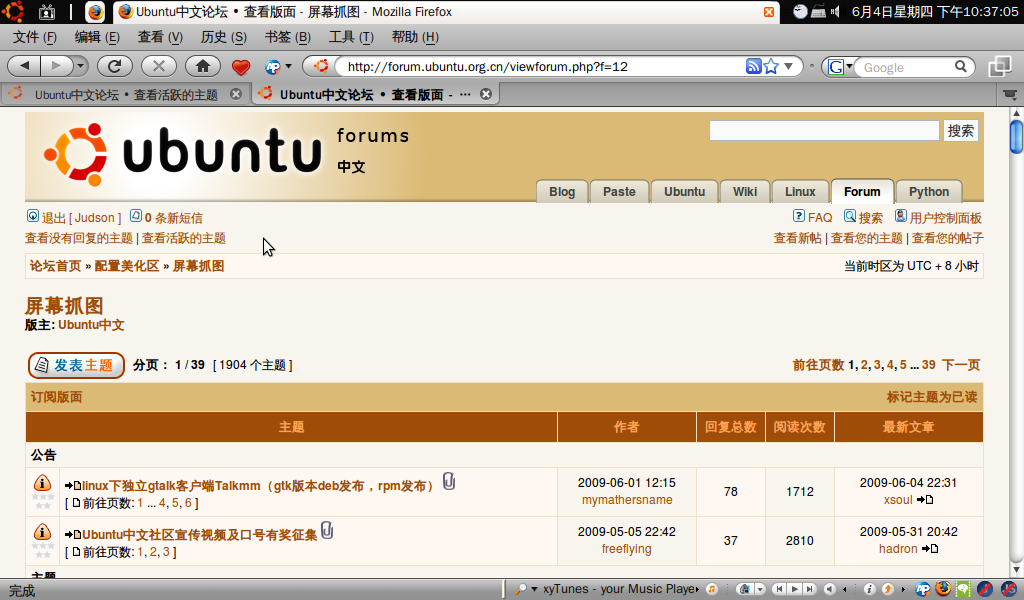Open the list-all-tabs dropdown on the tab bar
The width and height of the screenshot is (1024, 600).
(x=1010, y=95)
